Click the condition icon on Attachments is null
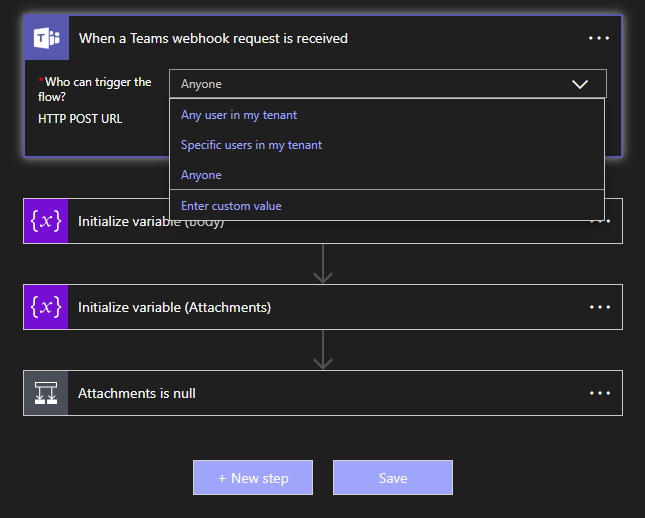 45,393
